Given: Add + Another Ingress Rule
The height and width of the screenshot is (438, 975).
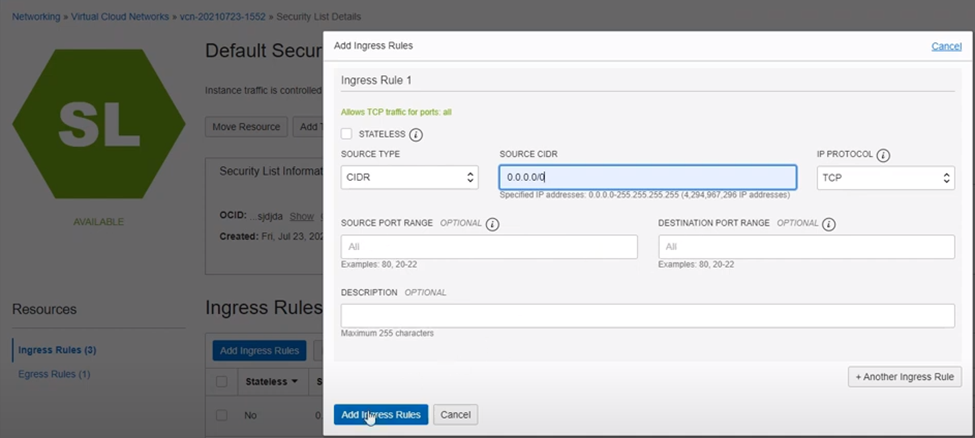Looking at the screenshot, I should click(905, 376).
